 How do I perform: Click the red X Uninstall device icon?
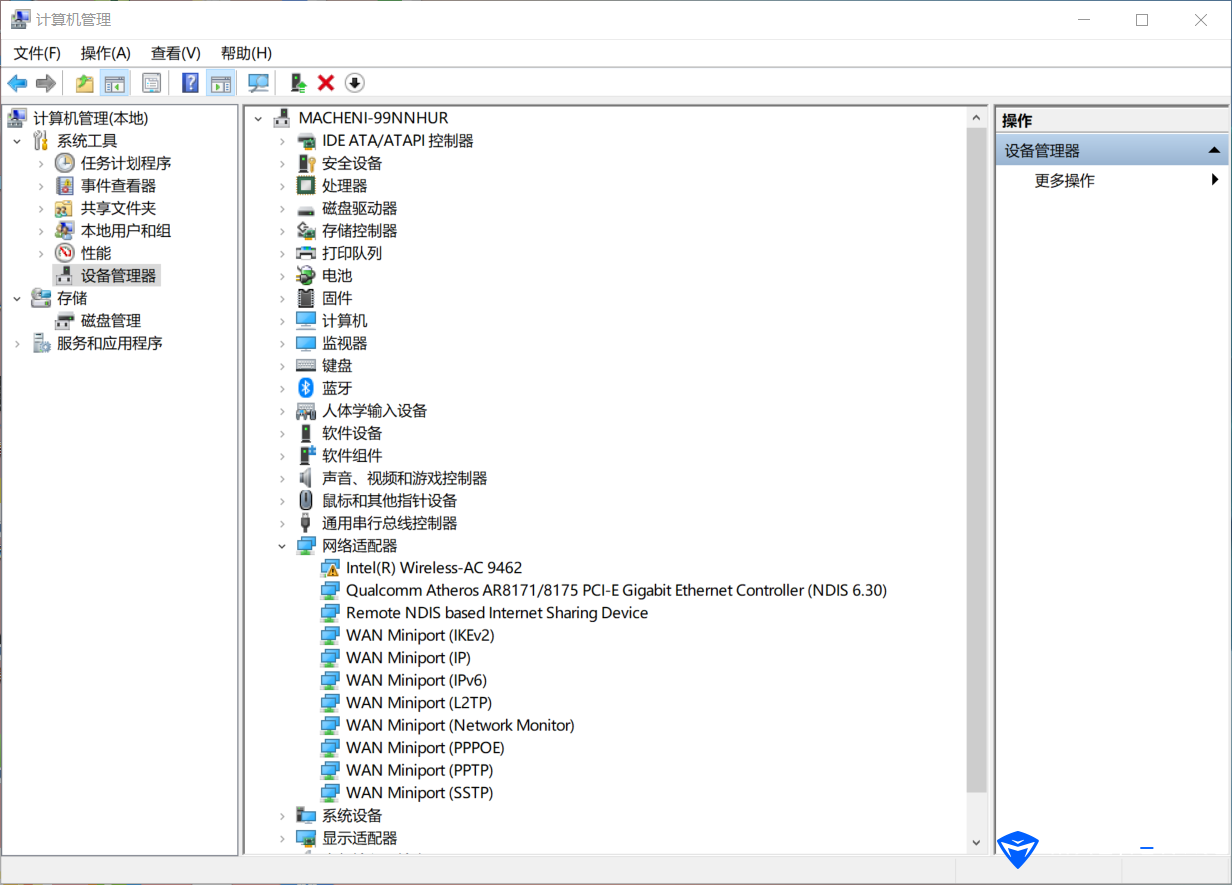(326, 83)
